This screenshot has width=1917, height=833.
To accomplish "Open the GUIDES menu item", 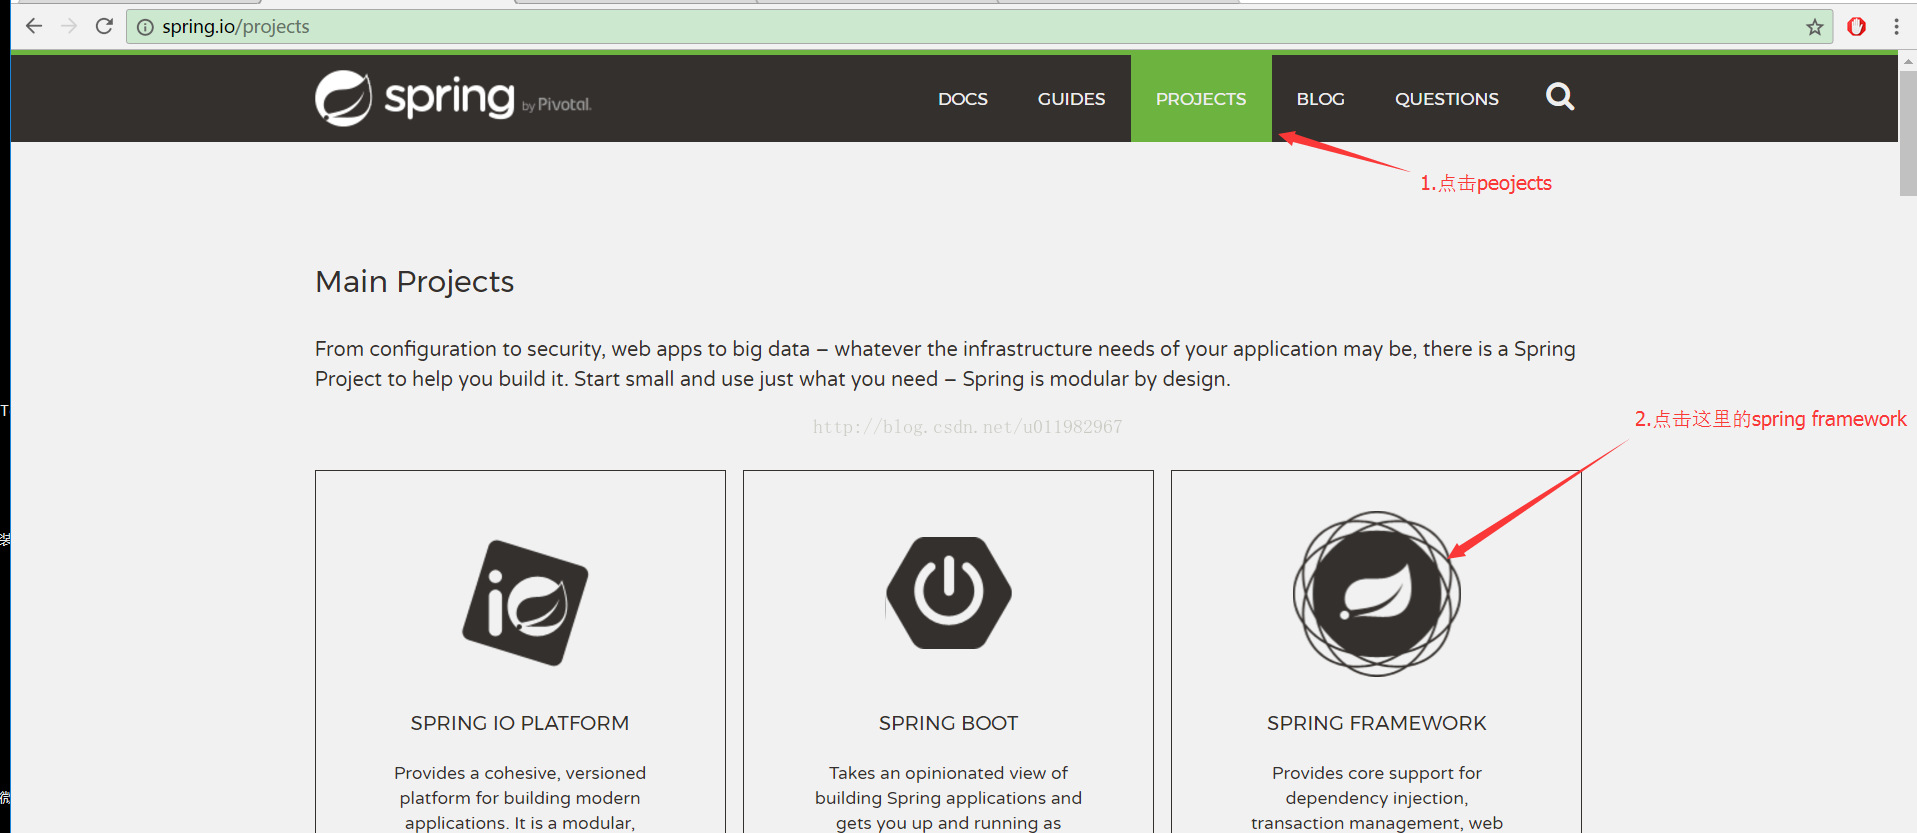I will 1071,99.
